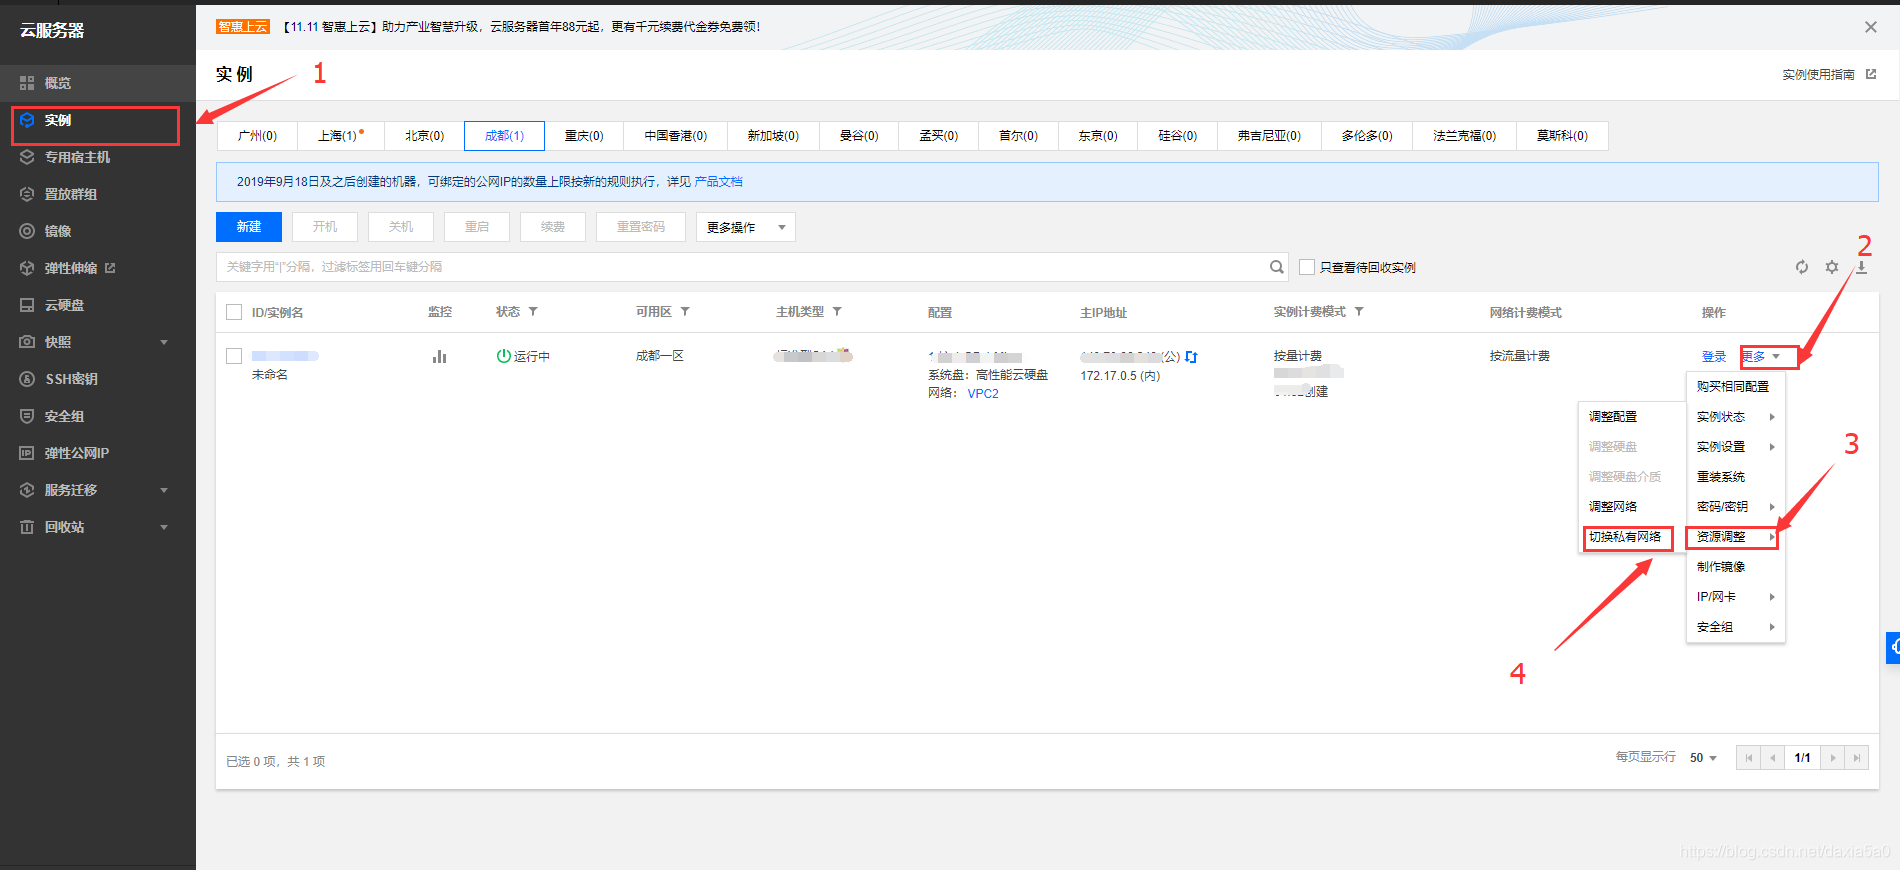Click the 回收站 trash icon

[27, 527]
